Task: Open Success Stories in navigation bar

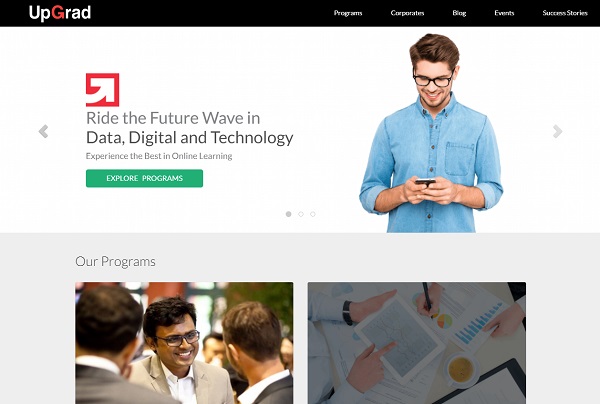Action: 565,13
